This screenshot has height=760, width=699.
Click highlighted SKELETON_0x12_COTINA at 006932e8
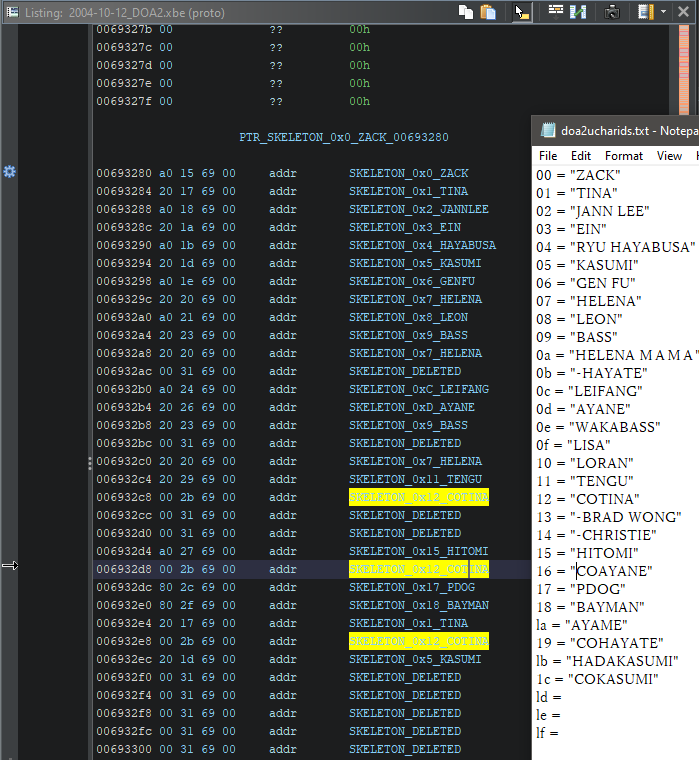click(419, 641)
